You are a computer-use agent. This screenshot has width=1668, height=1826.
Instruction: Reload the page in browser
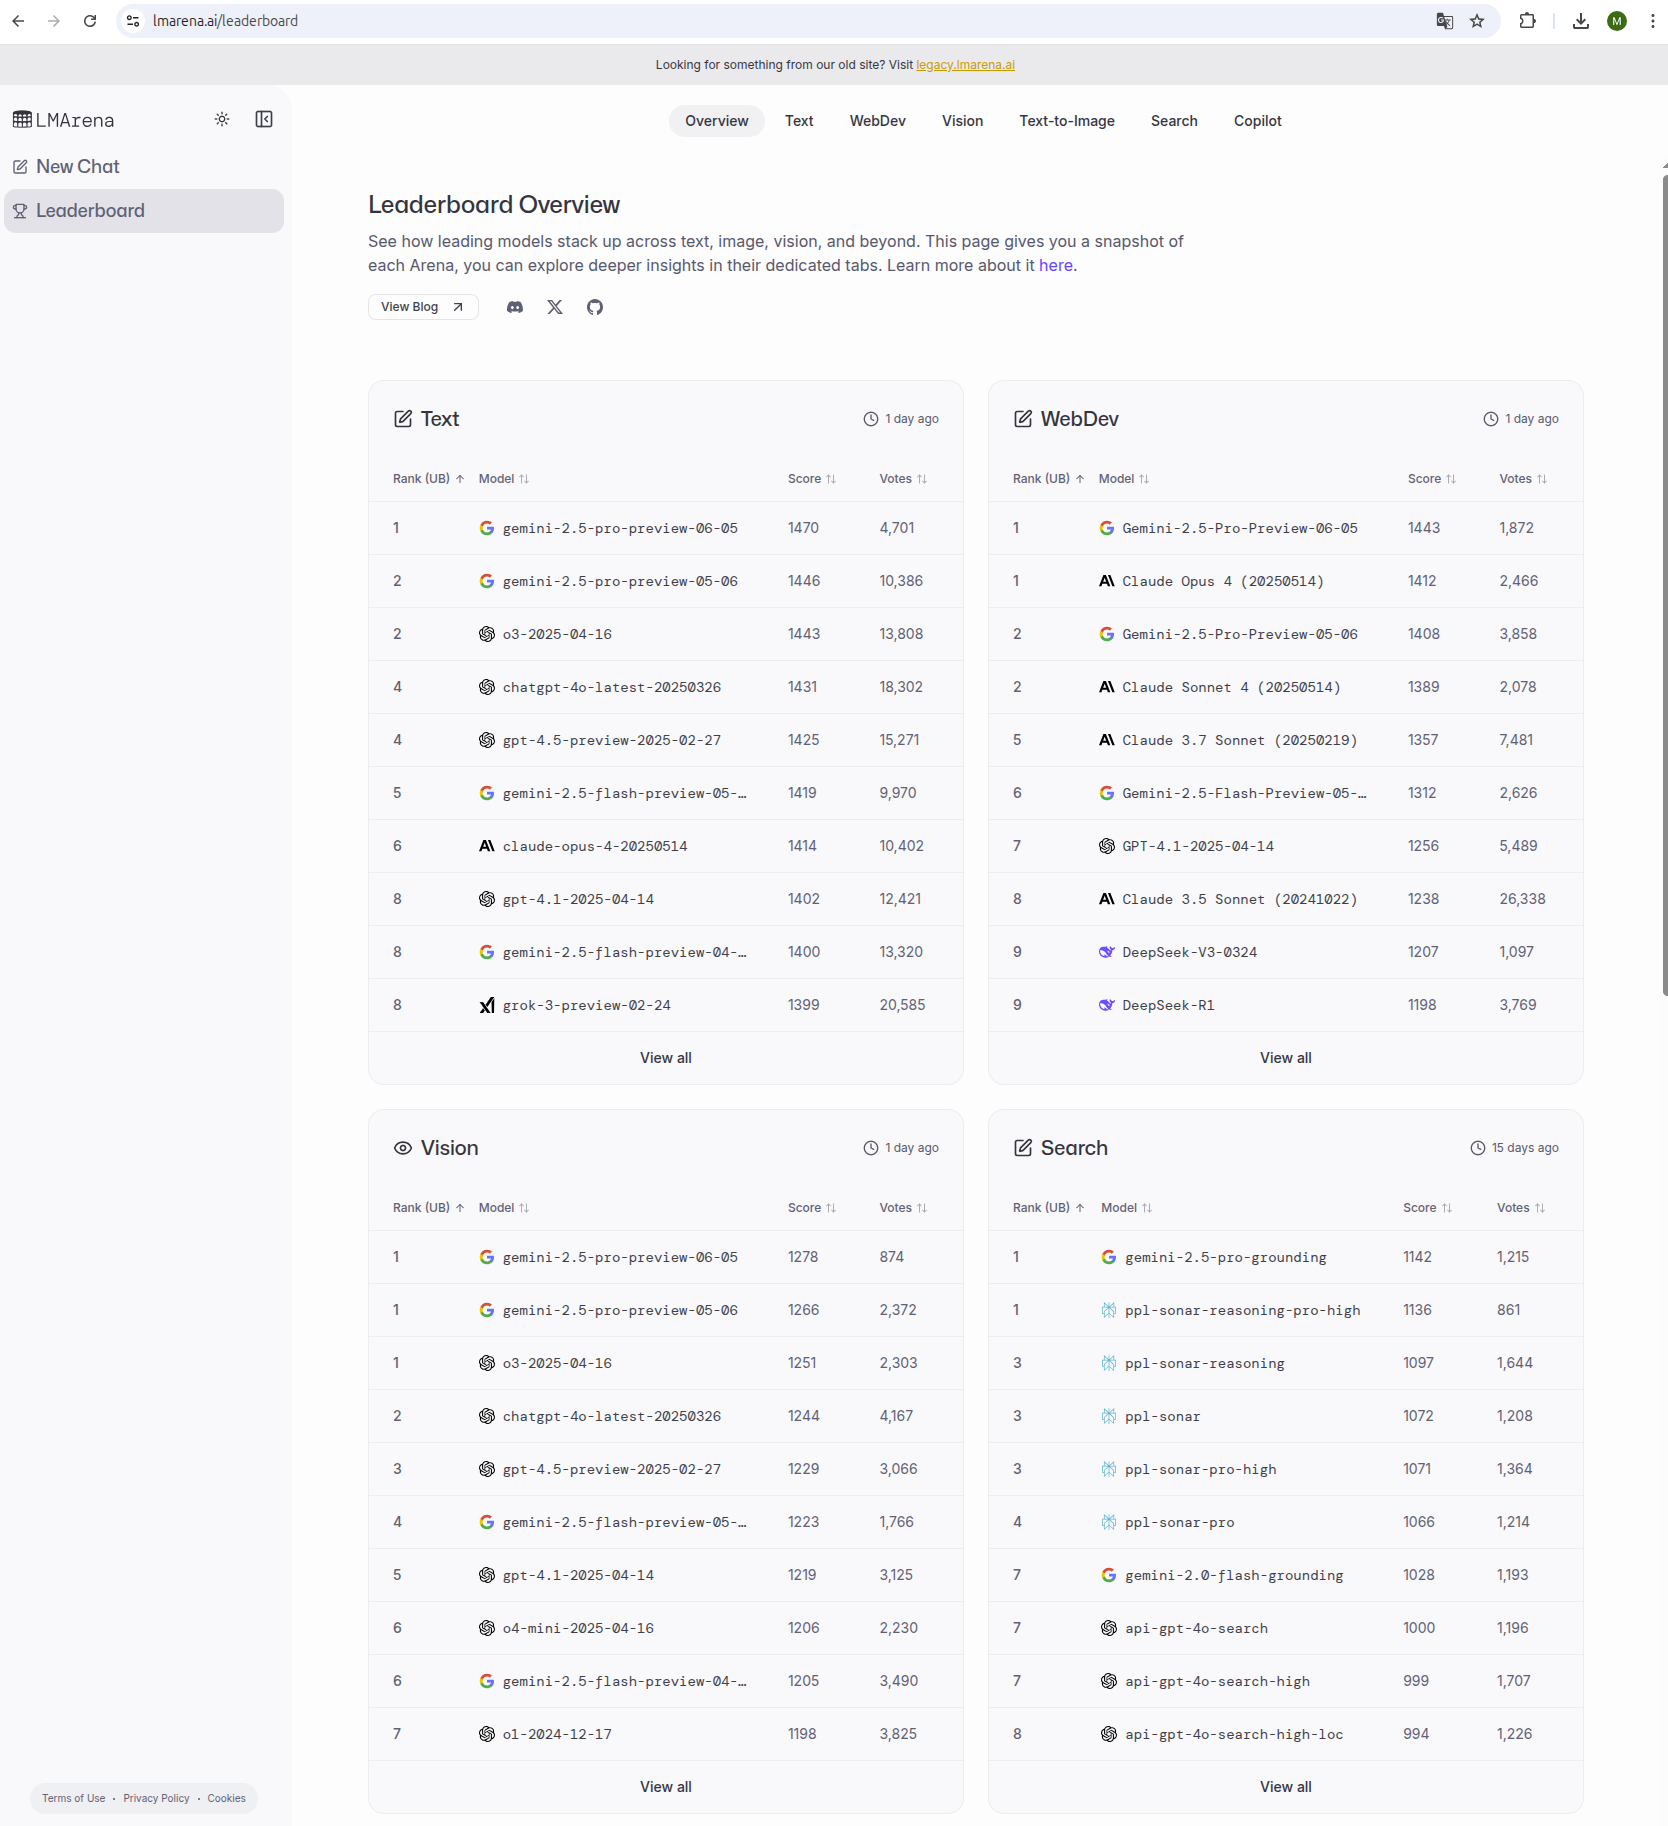(90, 21)
